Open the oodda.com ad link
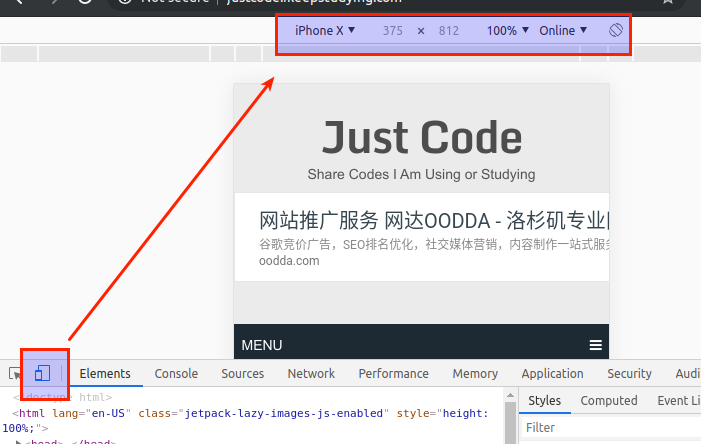This screenshot has height=444, width=701. click(289, 261)
